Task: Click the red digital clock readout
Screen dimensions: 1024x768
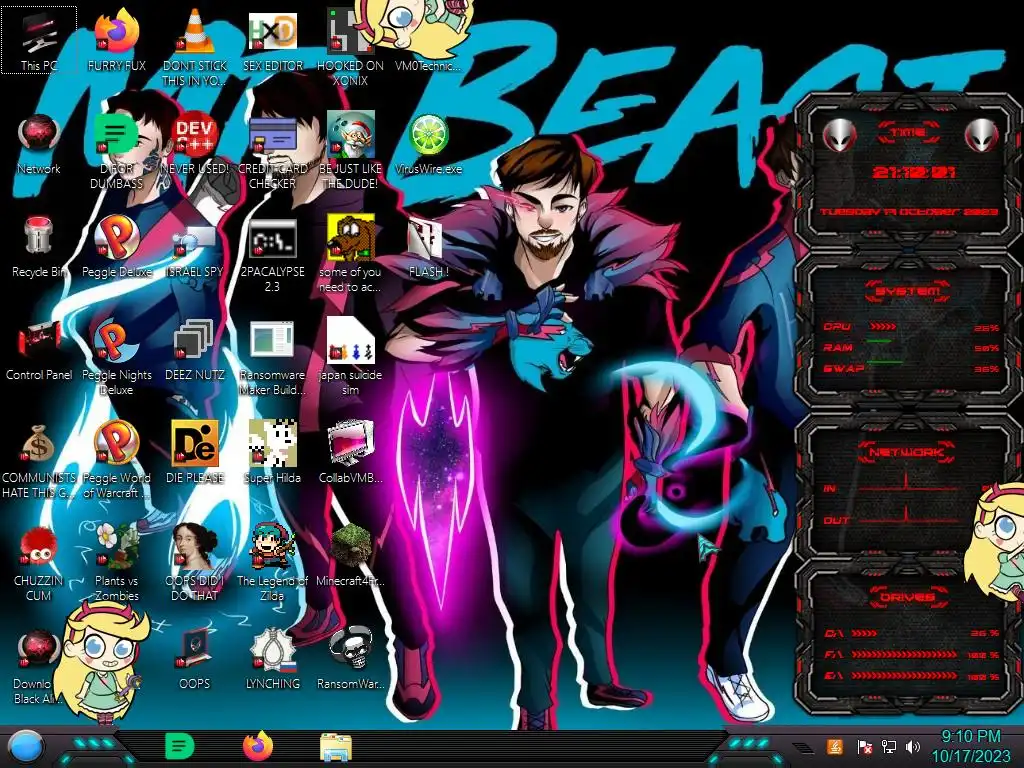Action: (913, 172)
